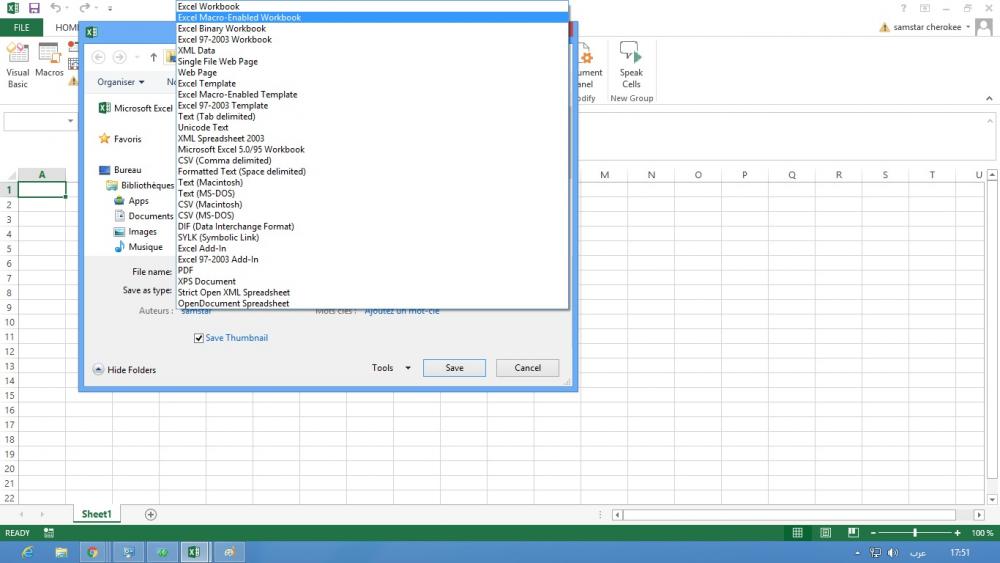
Task: Collapse panel with Hide Folders
Action: (124, 370)
